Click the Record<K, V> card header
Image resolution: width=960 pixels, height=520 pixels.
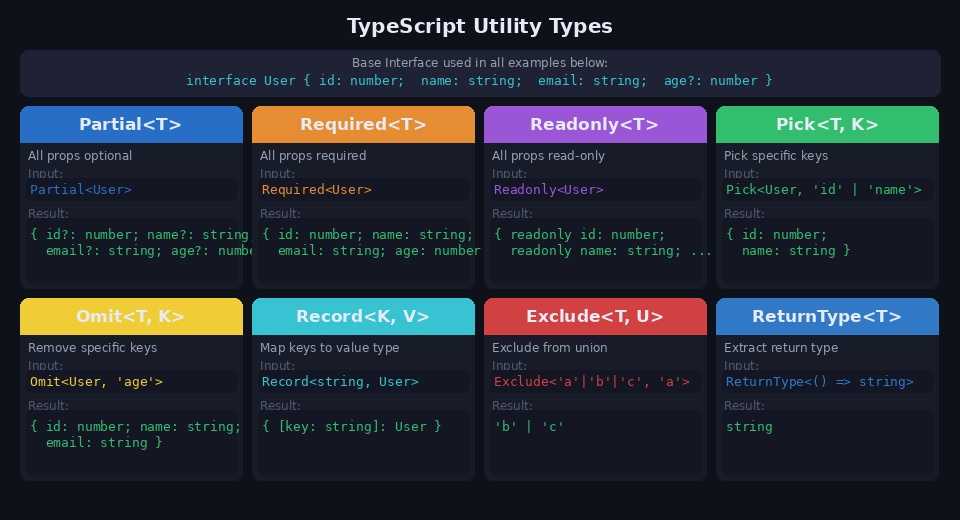363,317
